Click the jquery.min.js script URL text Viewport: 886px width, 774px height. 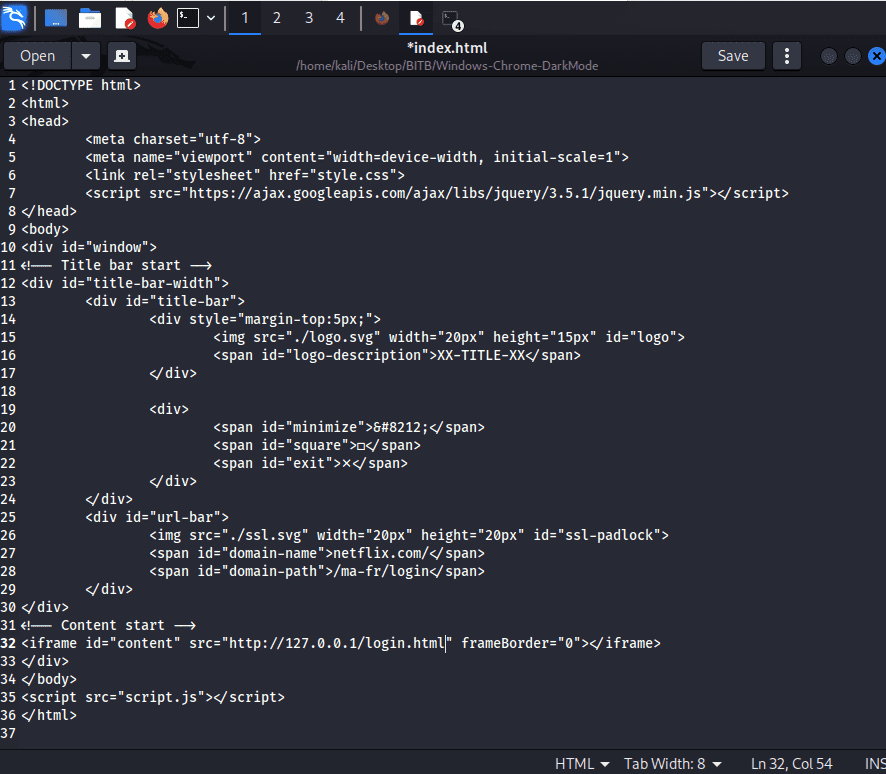point(445,193)
